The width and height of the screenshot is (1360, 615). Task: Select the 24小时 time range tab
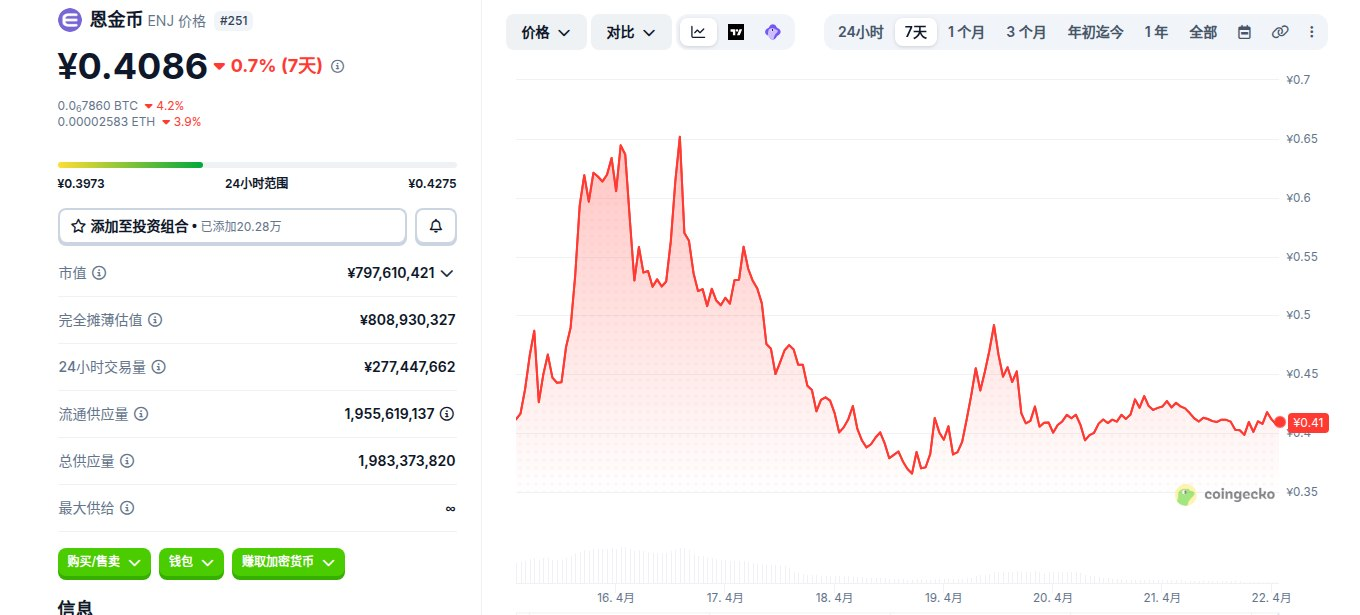tap(860, 32)
